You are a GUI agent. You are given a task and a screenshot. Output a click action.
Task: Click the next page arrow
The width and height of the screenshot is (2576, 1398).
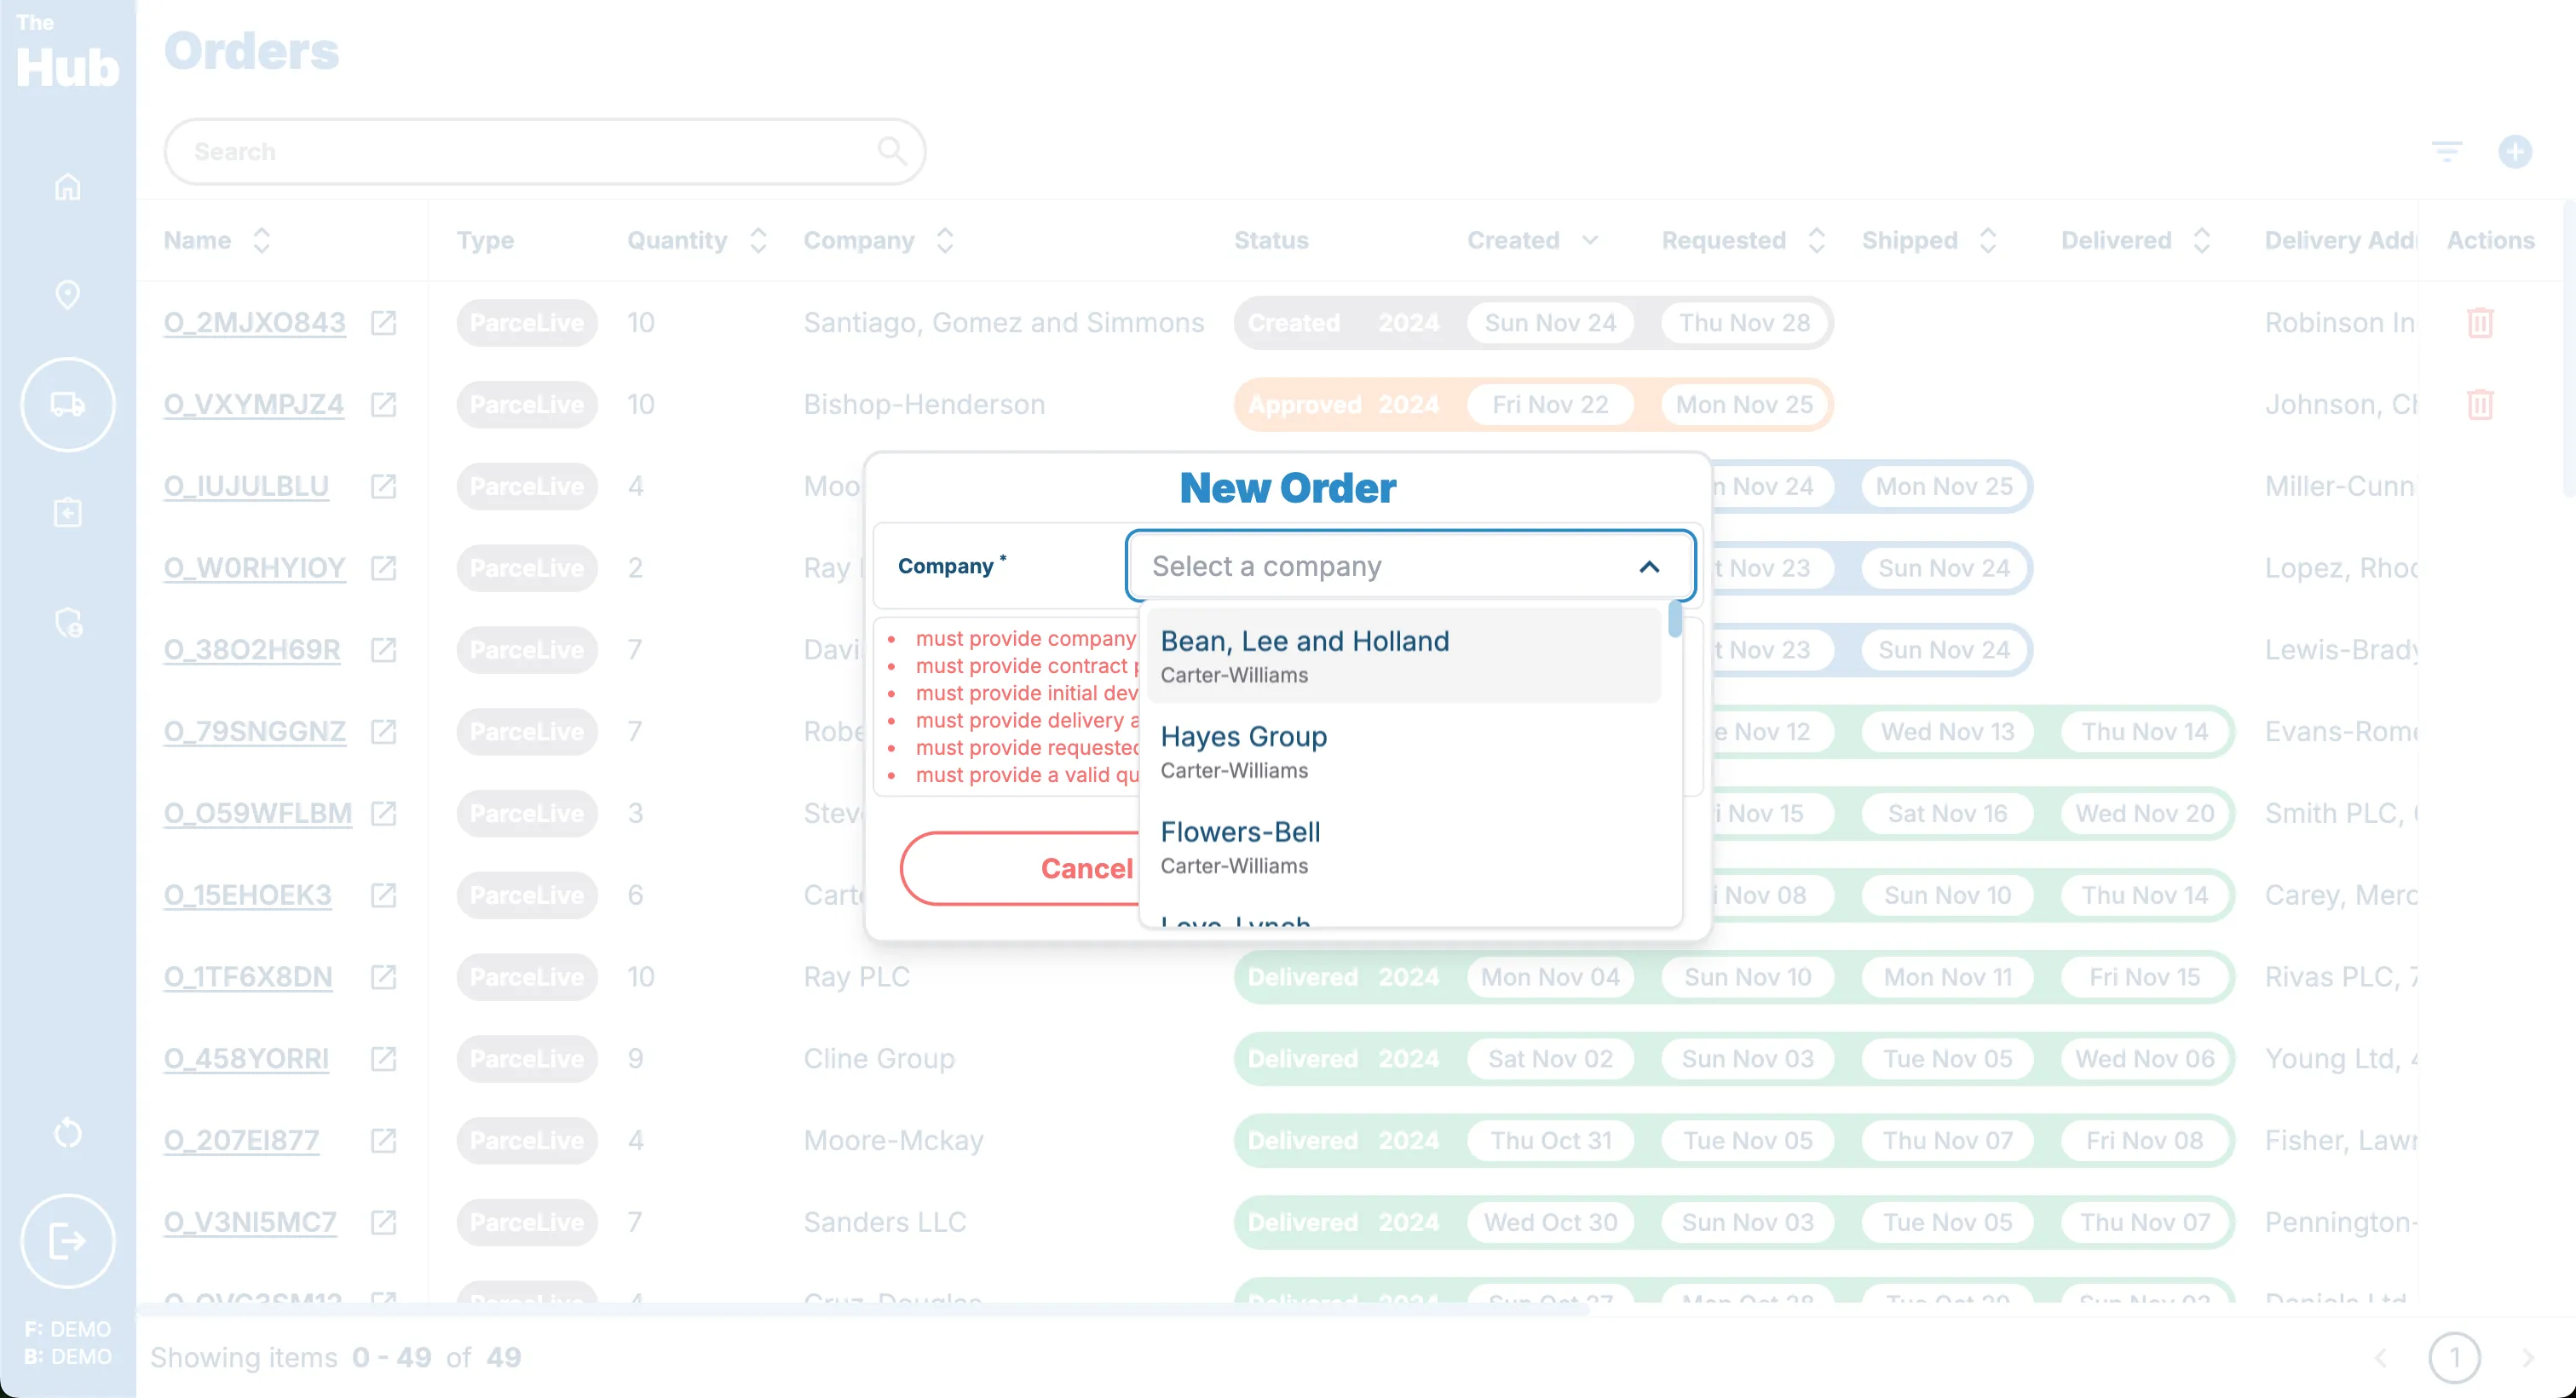[x=2527, y=1357]
